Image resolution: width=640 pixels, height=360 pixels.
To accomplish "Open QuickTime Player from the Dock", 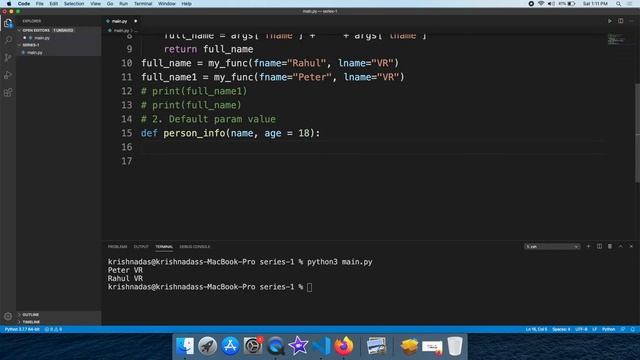I will (276, 346).
